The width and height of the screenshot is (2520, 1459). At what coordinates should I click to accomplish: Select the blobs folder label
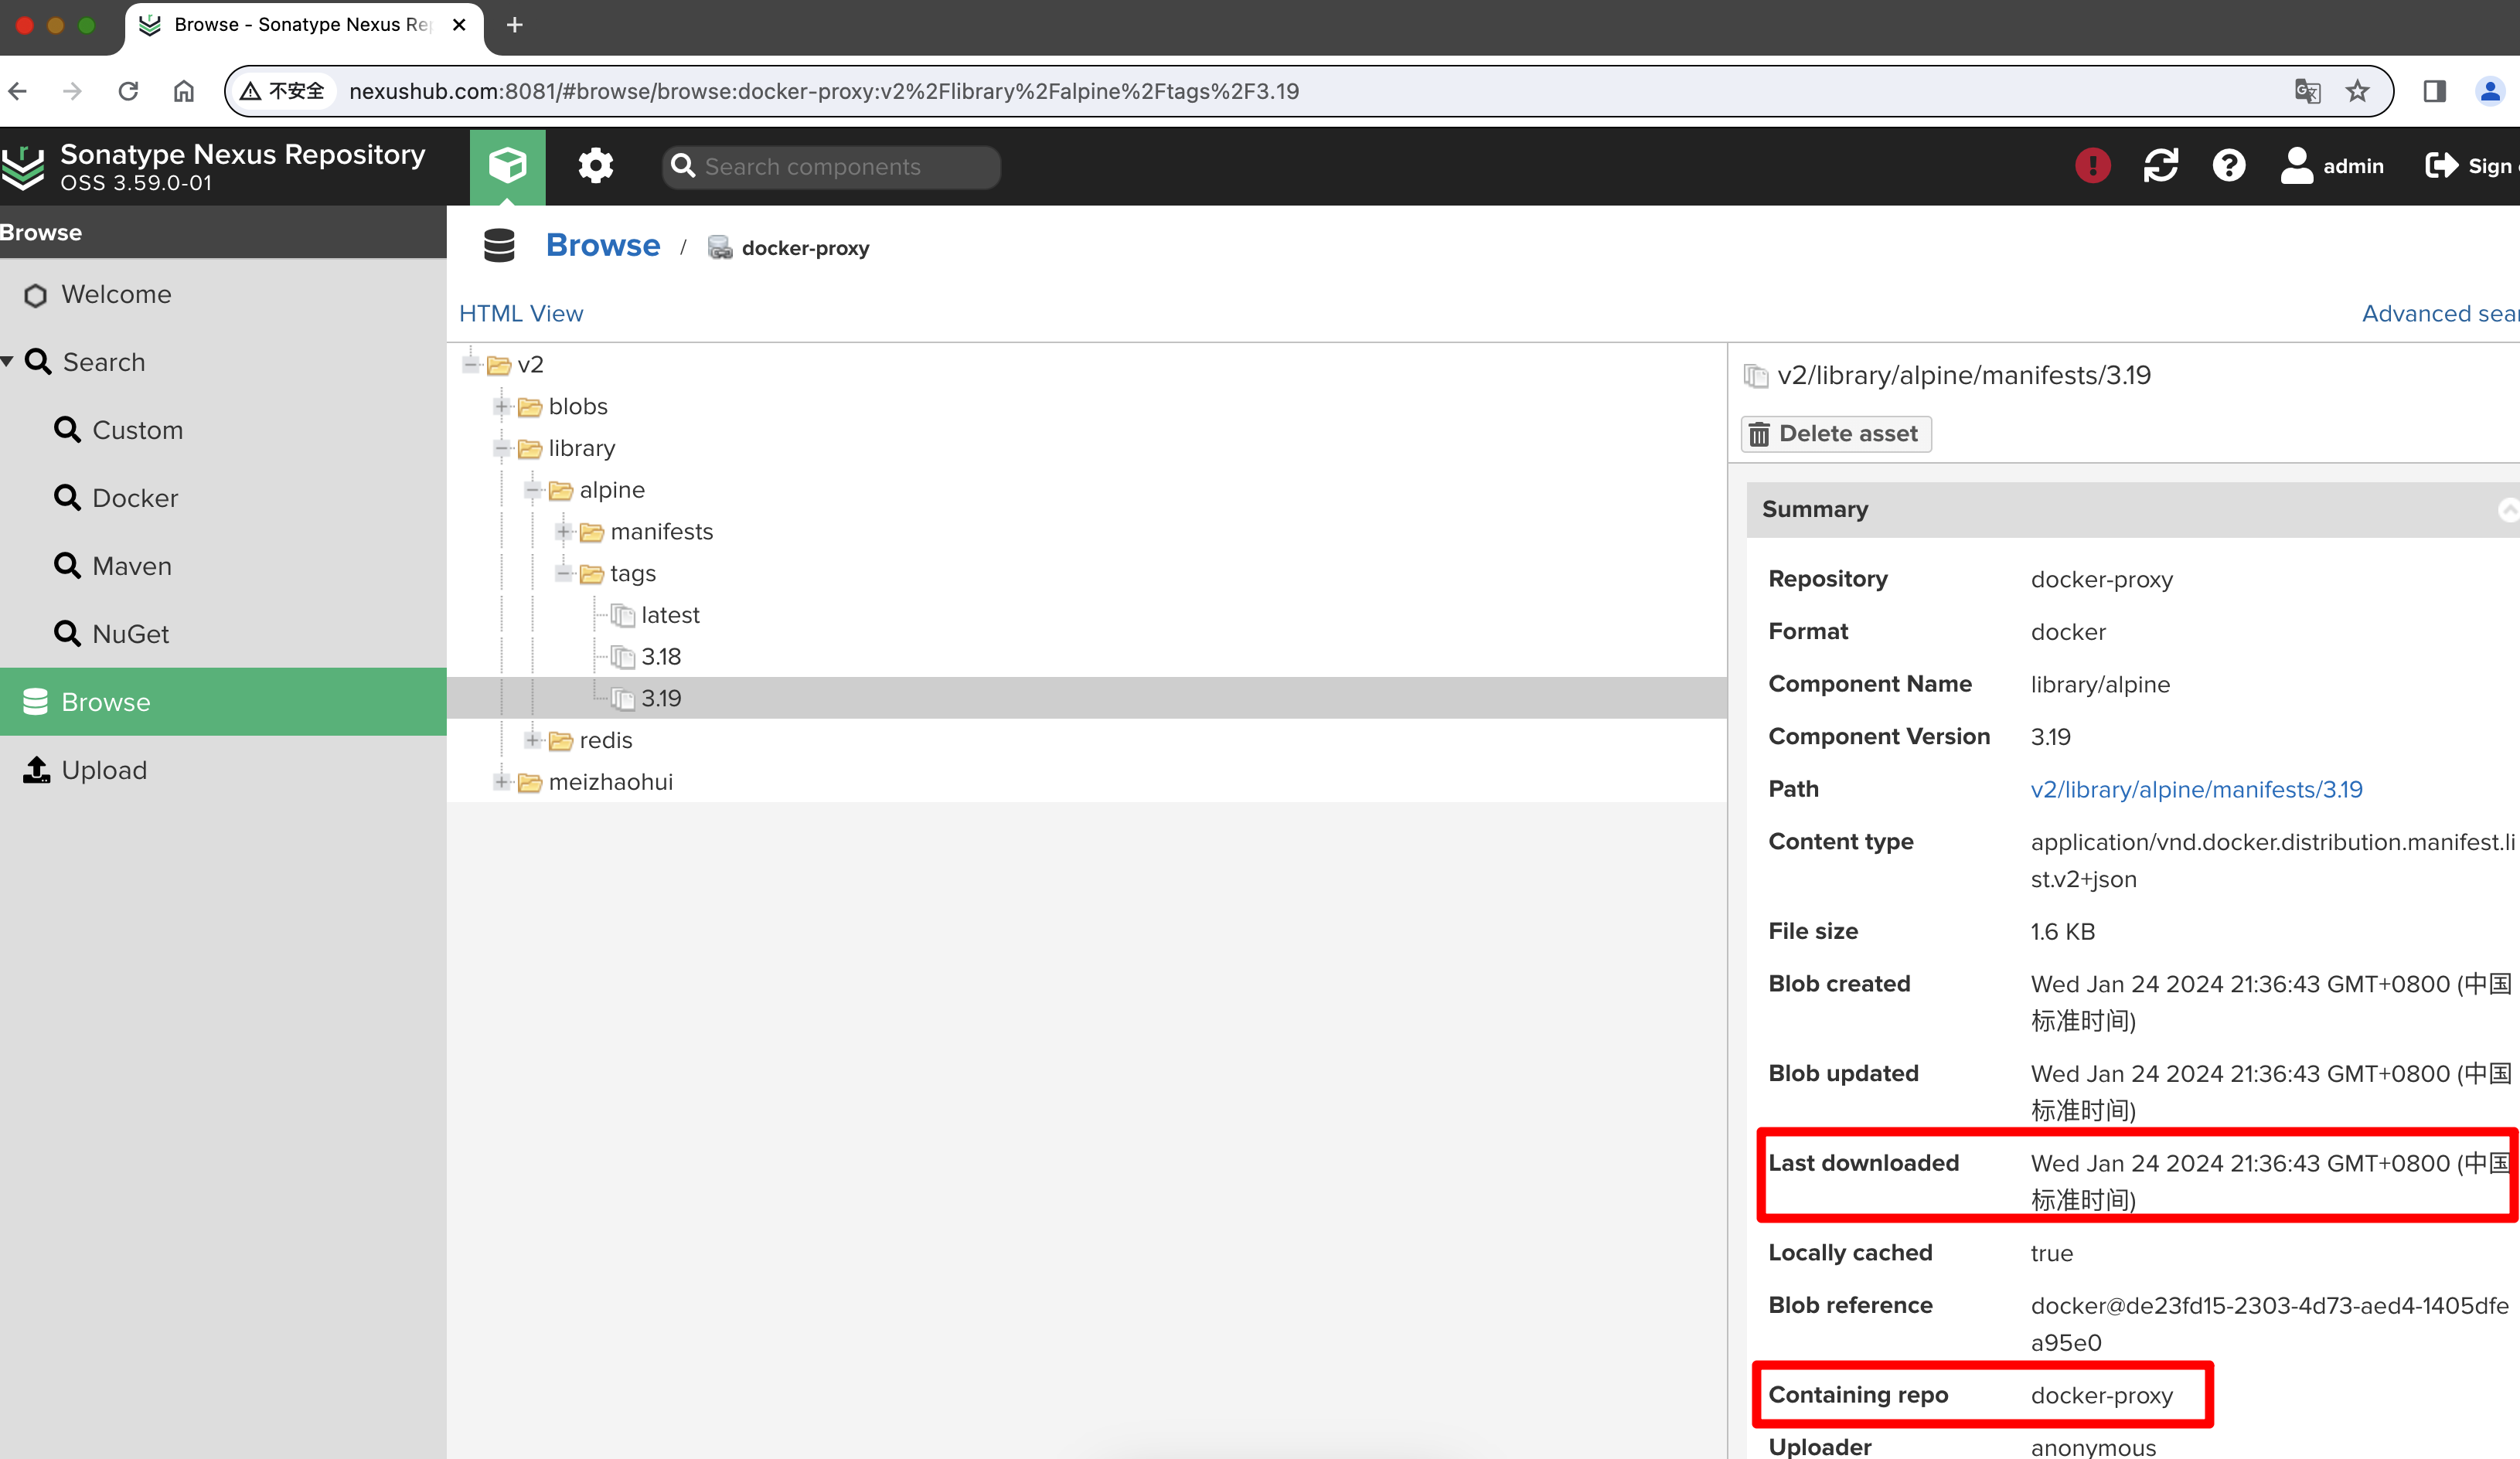[578, 406]
